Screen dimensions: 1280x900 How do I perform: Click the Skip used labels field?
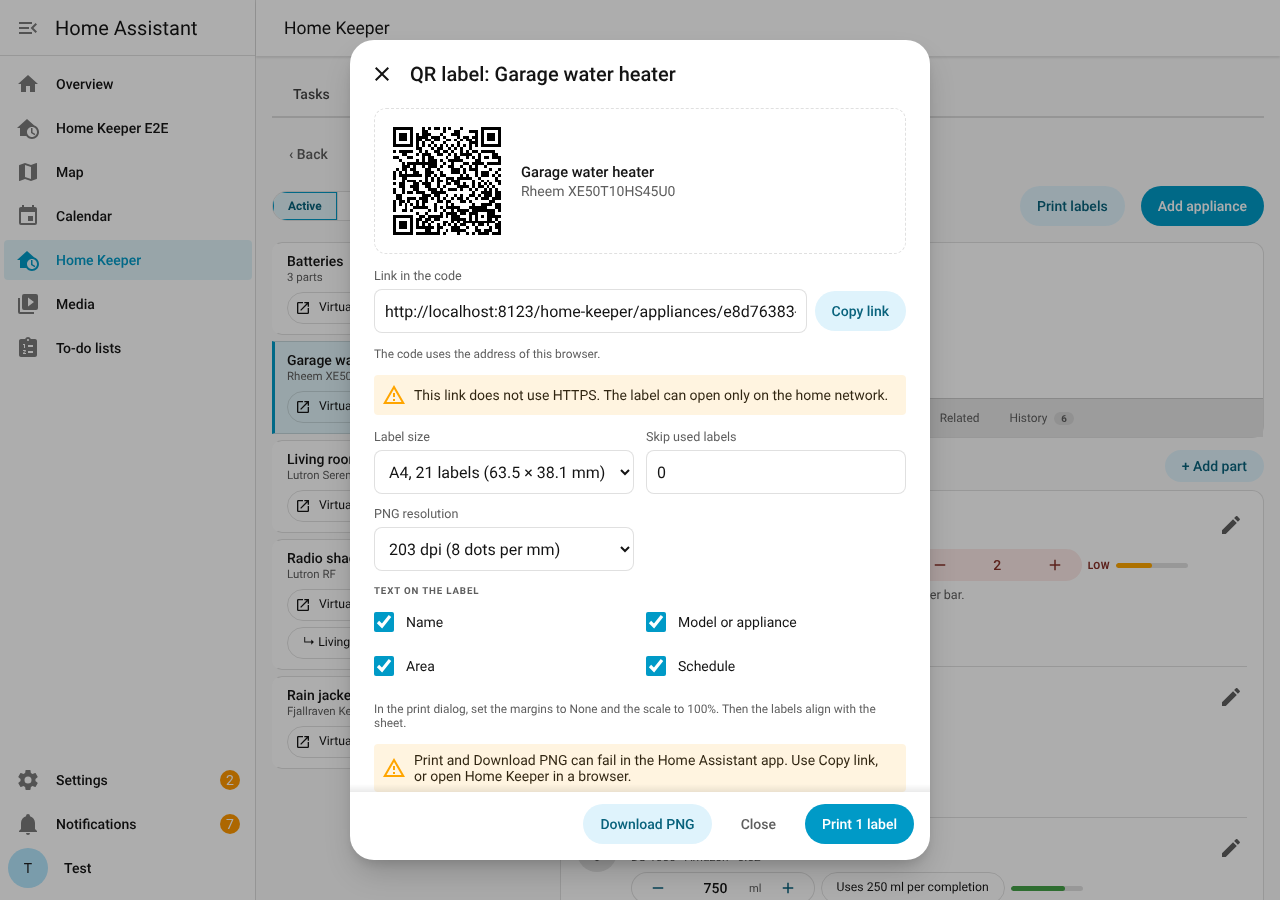click(776, 472)
